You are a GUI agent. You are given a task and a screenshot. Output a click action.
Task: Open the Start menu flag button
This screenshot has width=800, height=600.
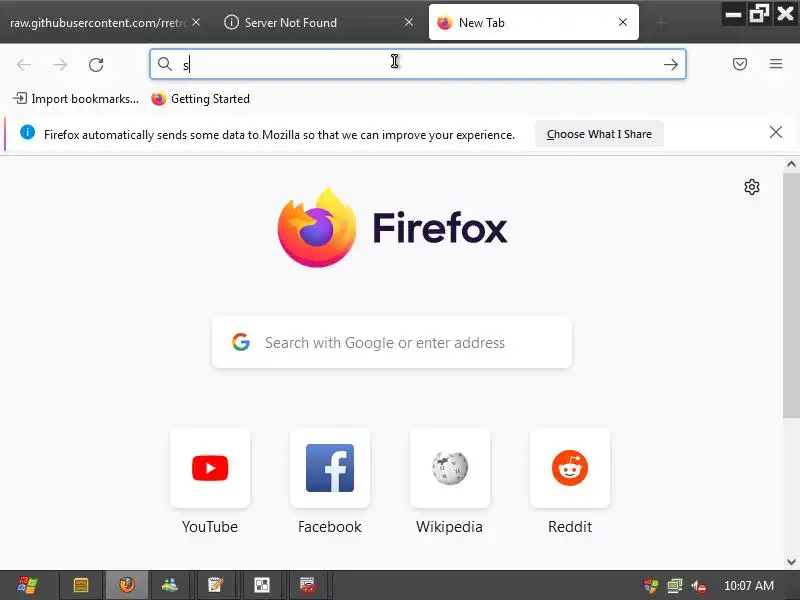27,585
